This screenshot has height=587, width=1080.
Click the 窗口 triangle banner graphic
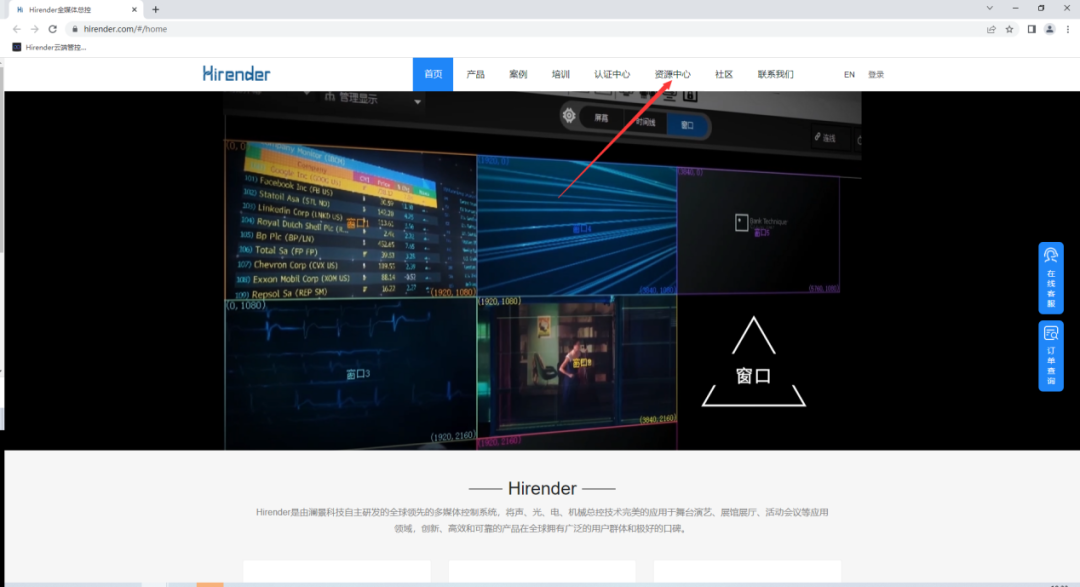(x=754, y=363)
